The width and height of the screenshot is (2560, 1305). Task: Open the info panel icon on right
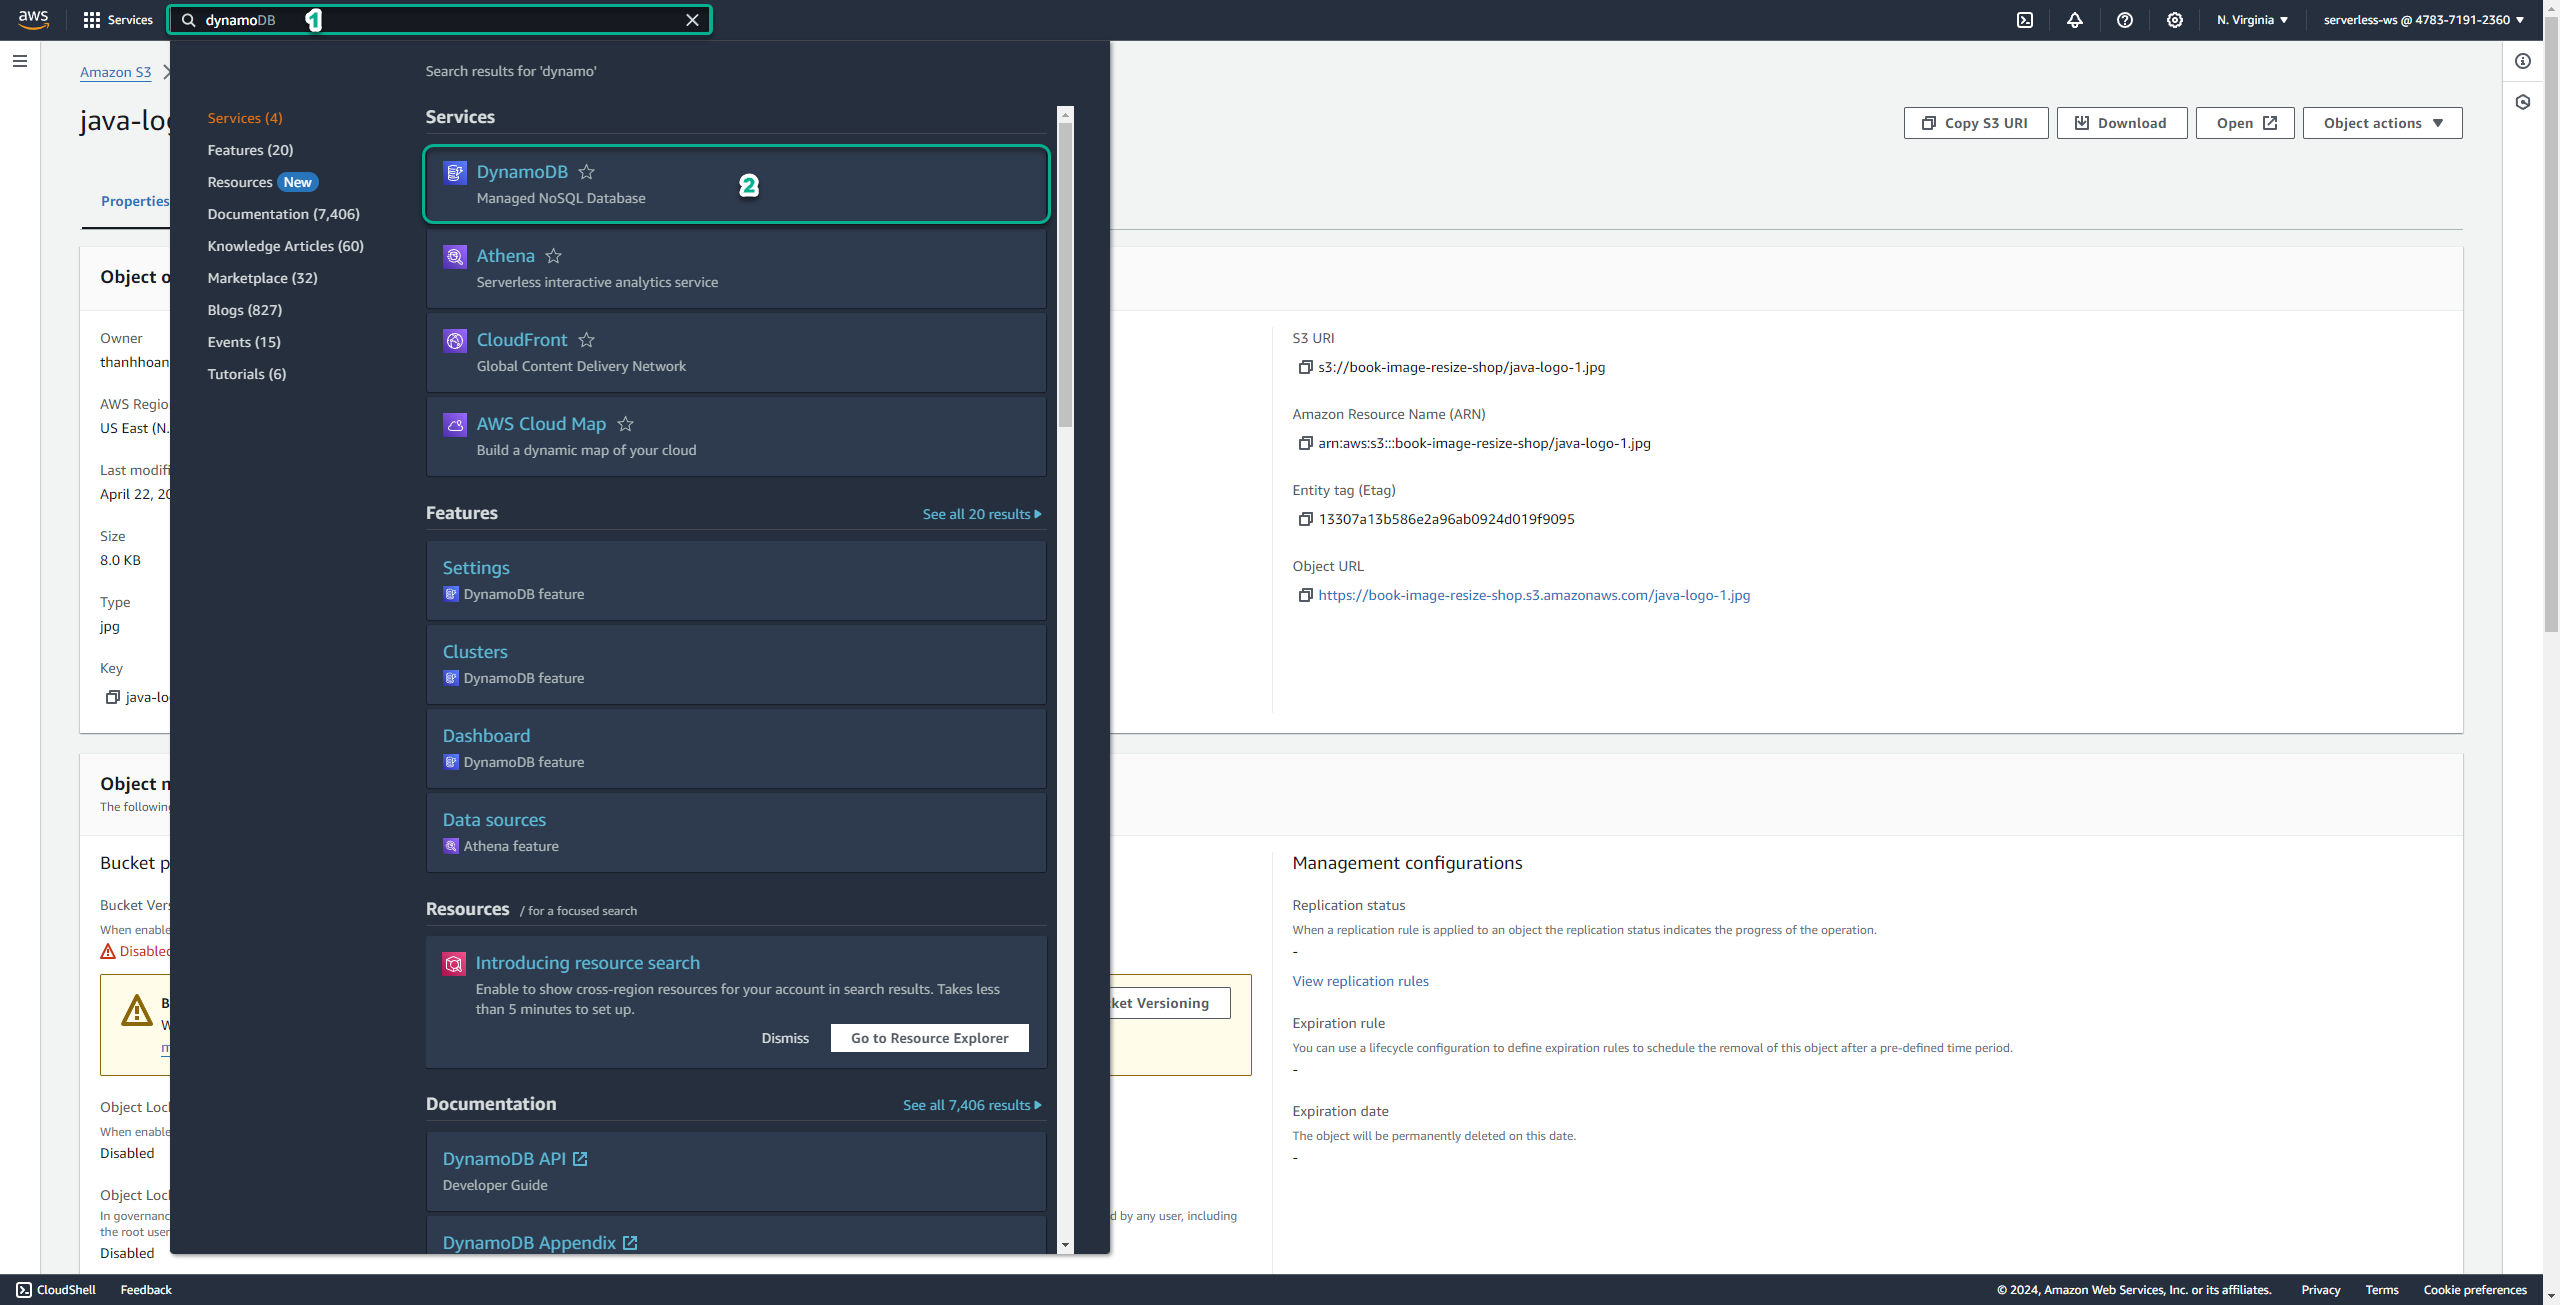(x=2523, y=61)
